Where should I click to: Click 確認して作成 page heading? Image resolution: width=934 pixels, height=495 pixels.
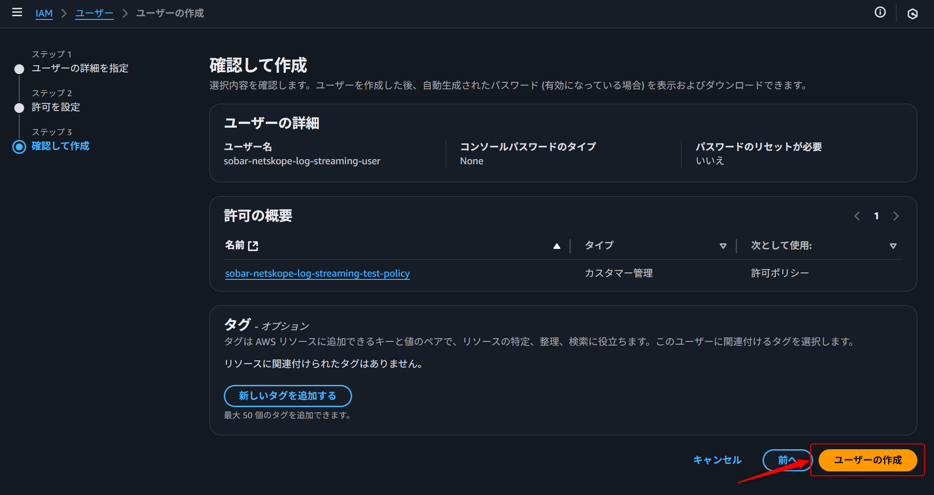258,64
